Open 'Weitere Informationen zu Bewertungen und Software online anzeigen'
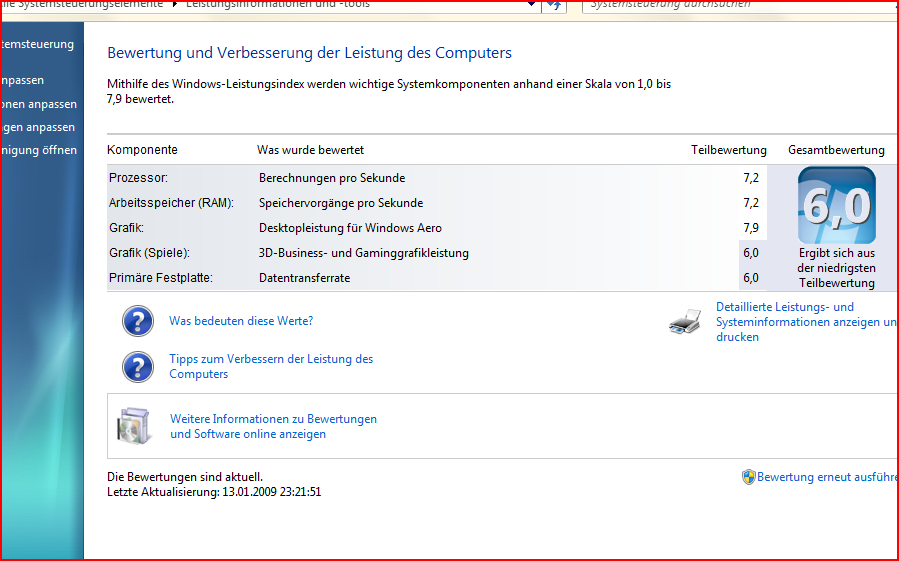The width and height of the screenshot is (899, 561). tap(273, 426)
